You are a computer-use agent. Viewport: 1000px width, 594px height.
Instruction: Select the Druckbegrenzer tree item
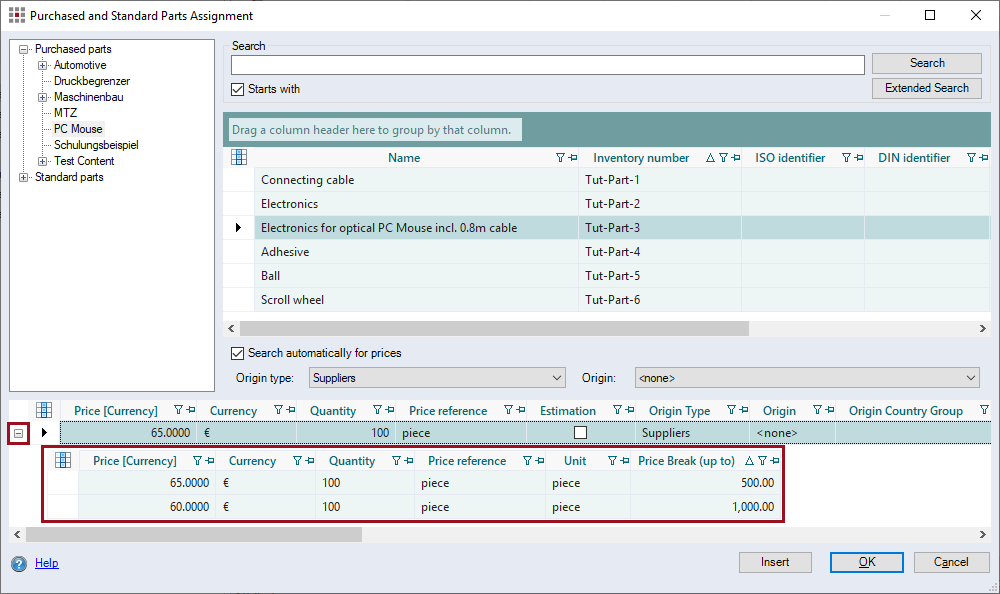click(x=92, y=81)
